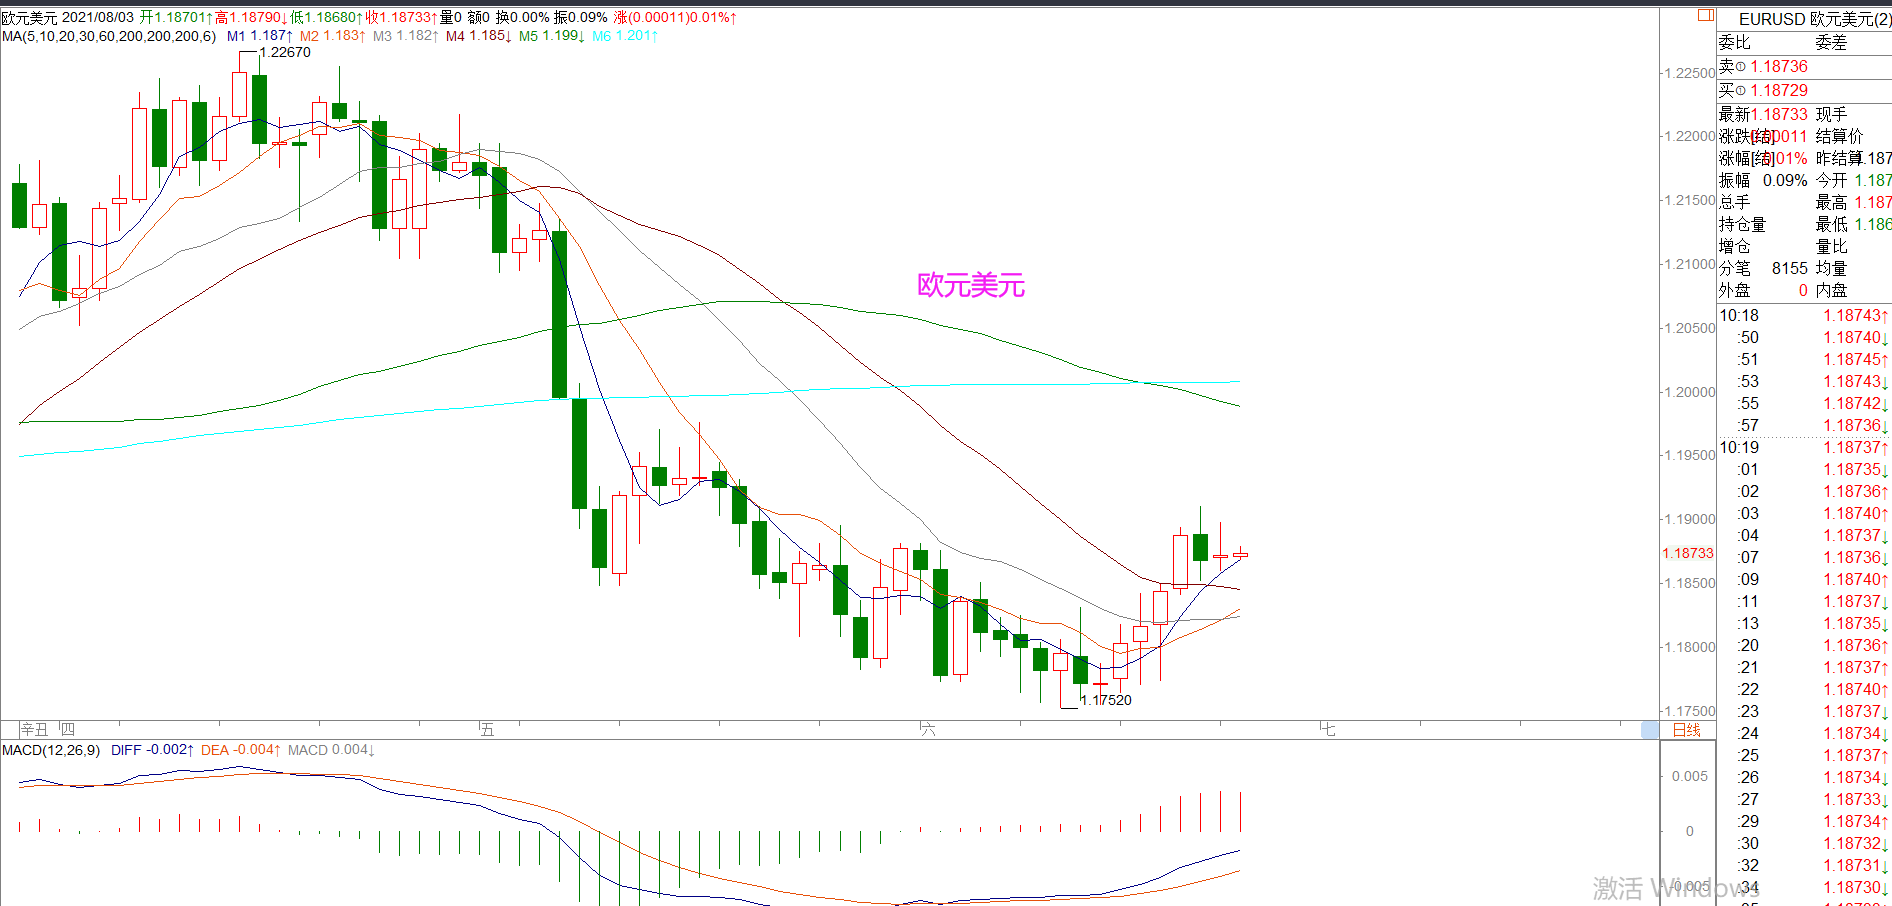Click the 振幅 0.09% value in quote panel
Screen dimensions: 1892x906
pos(1785,180)
